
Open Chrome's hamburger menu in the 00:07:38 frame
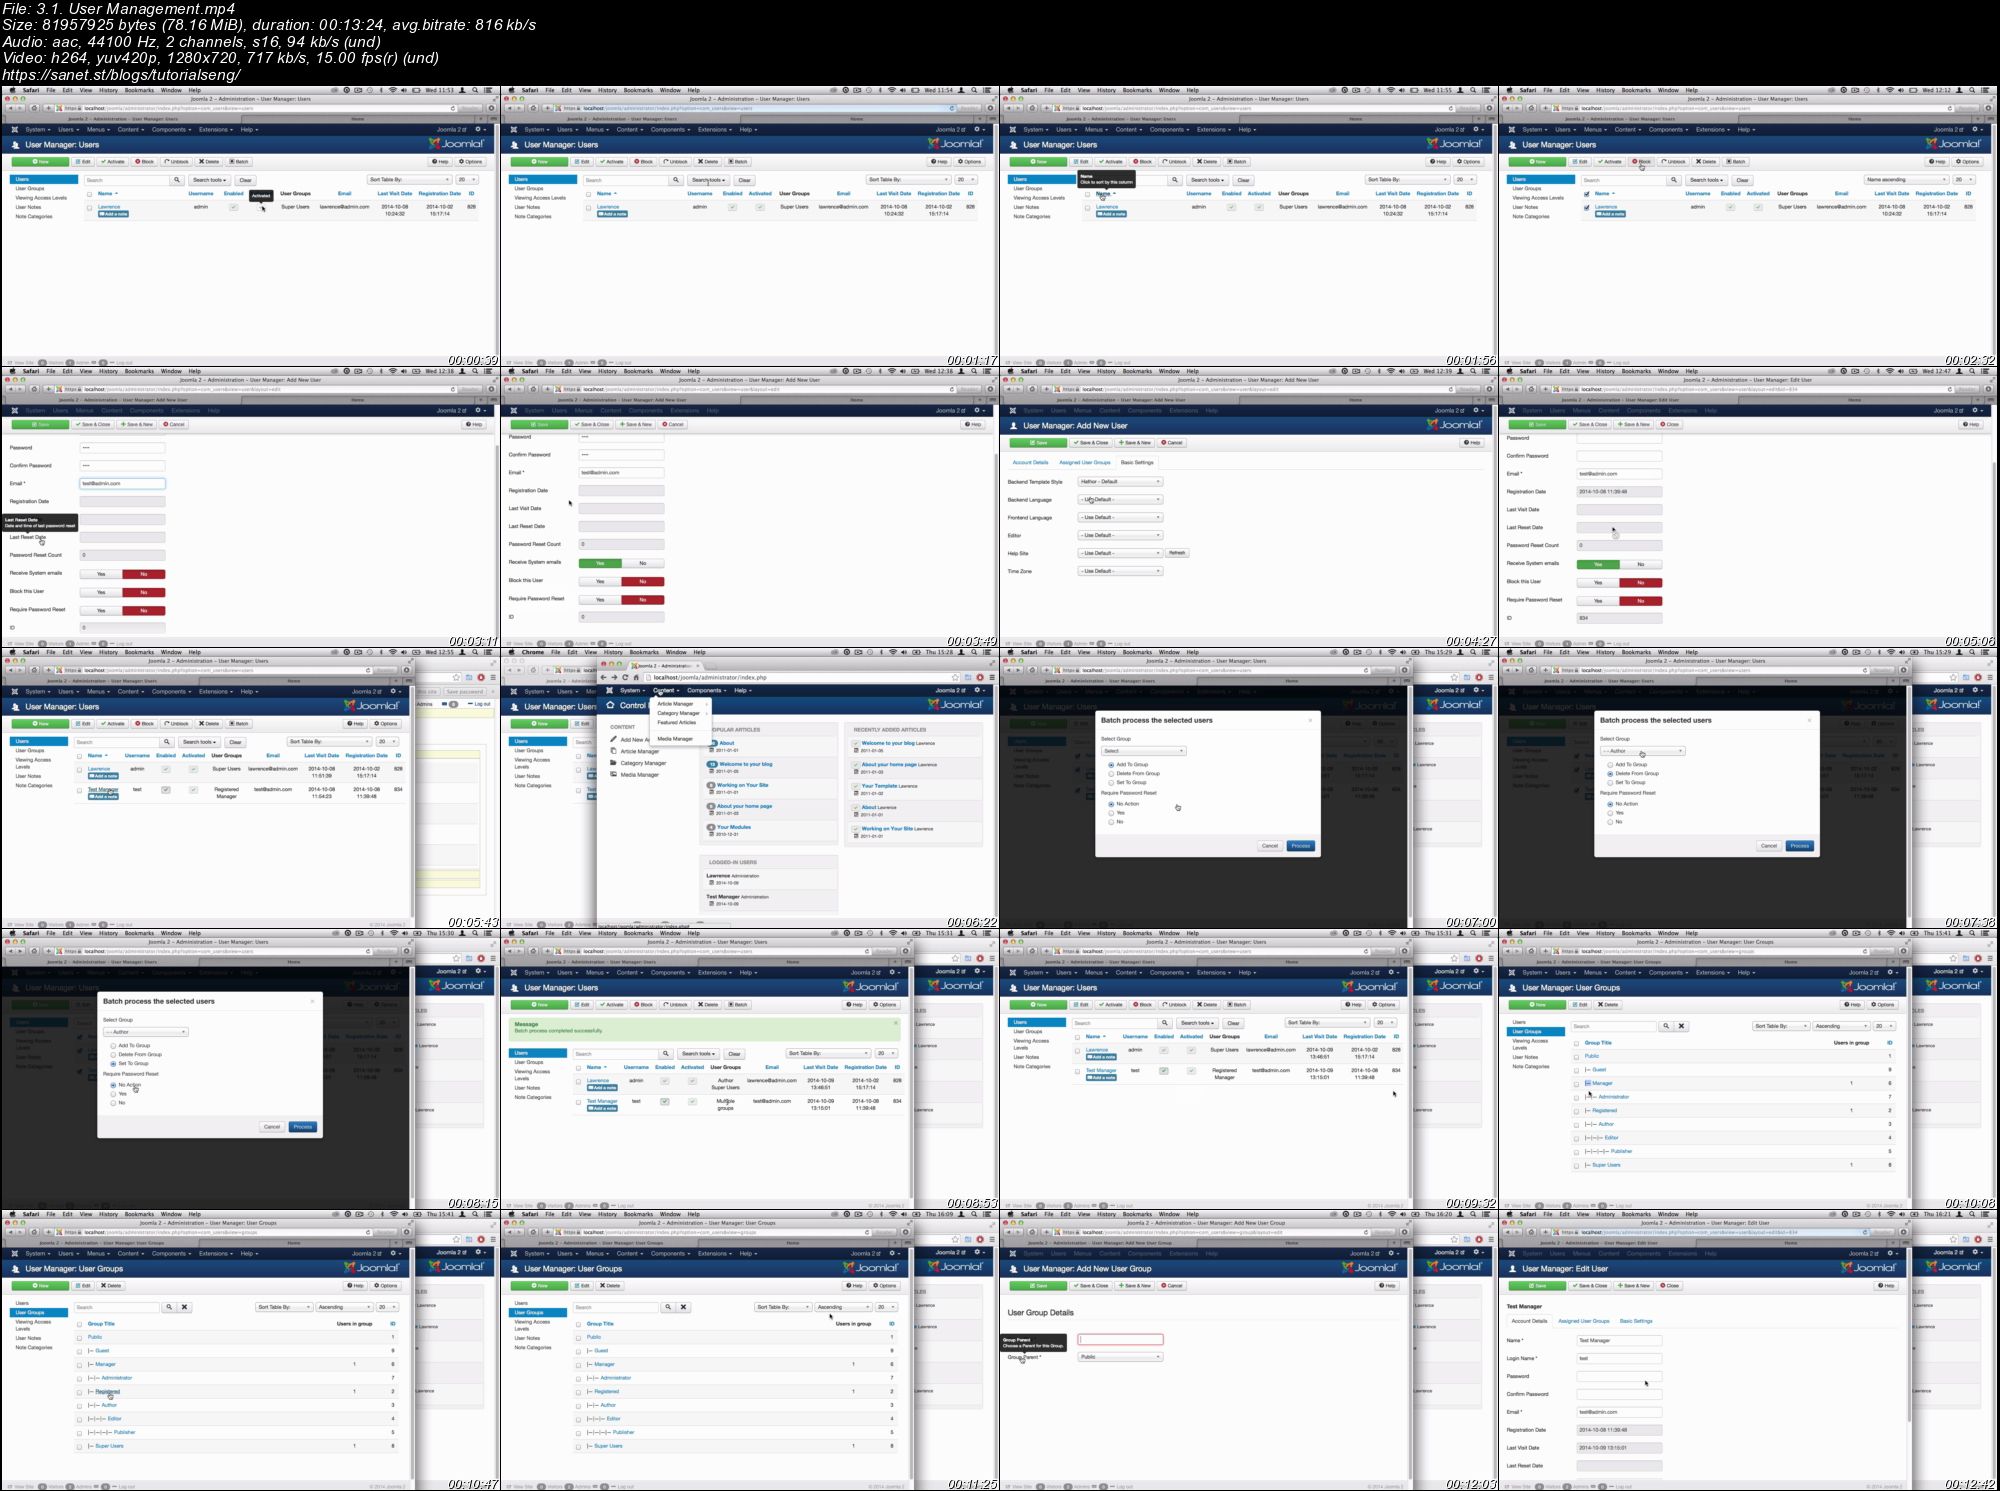[1990, 677]
